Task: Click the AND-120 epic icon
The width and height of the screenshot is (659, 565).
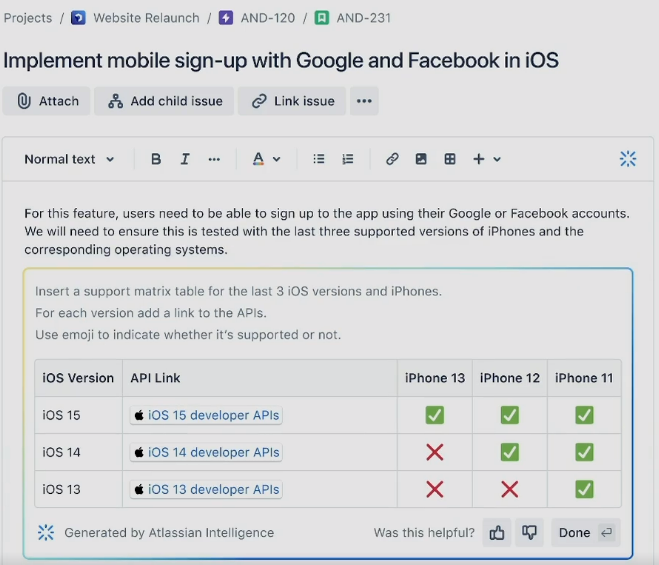Action: pyautogui.click(x=226, y=18)
